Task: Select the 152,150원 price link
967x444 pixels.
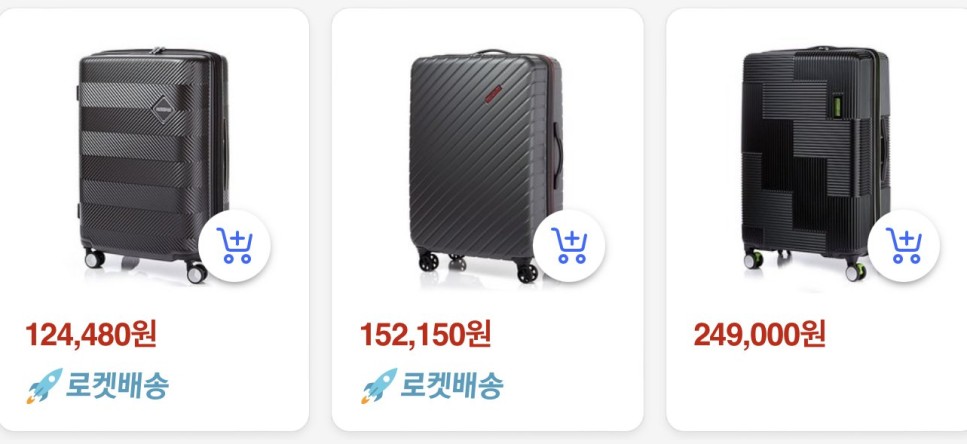Action: pyautogui.click(x=426, y=334)
